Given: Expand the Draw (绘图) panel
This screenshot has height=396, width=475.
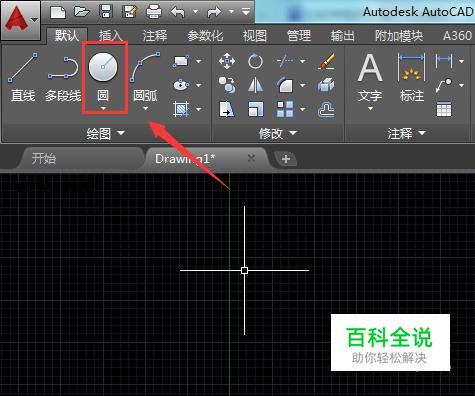Looking at the screenshot, I should (106, 133).
